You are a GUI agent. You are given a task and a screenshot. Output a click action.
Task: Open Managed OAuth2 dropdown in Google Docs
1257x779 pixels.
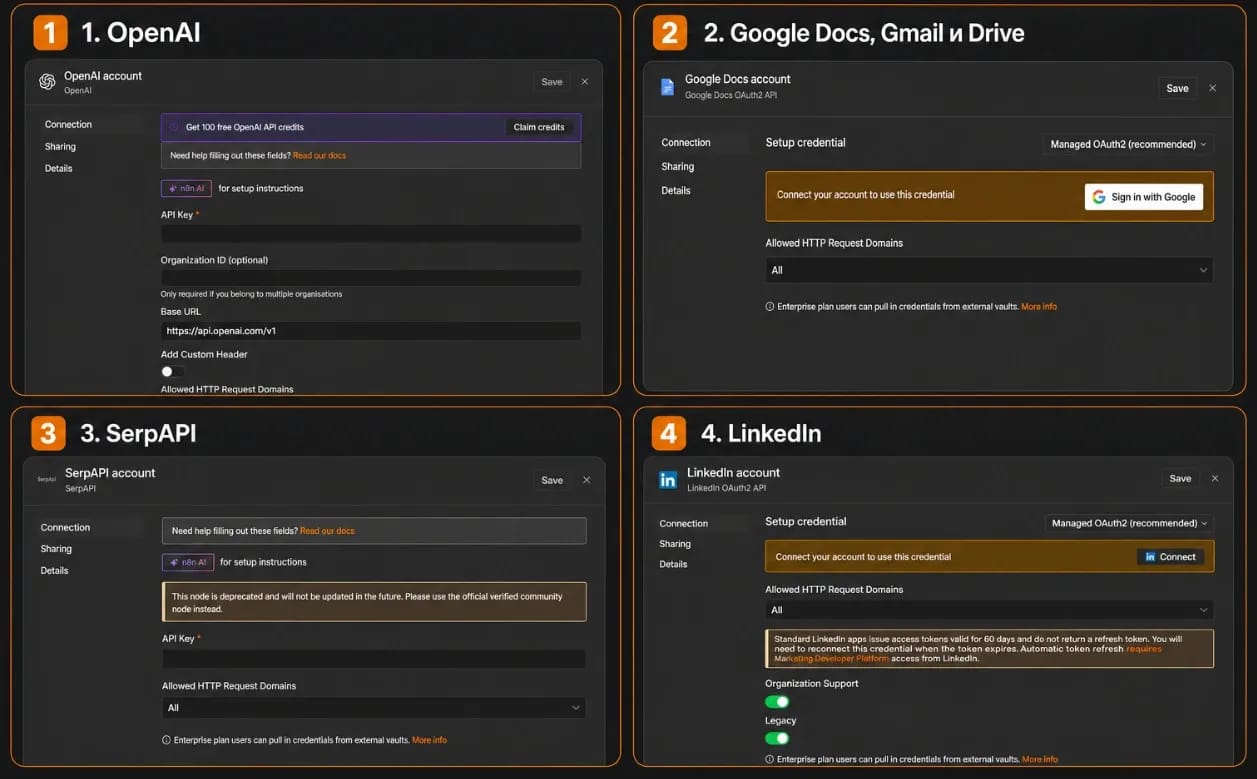point(1128,144)
